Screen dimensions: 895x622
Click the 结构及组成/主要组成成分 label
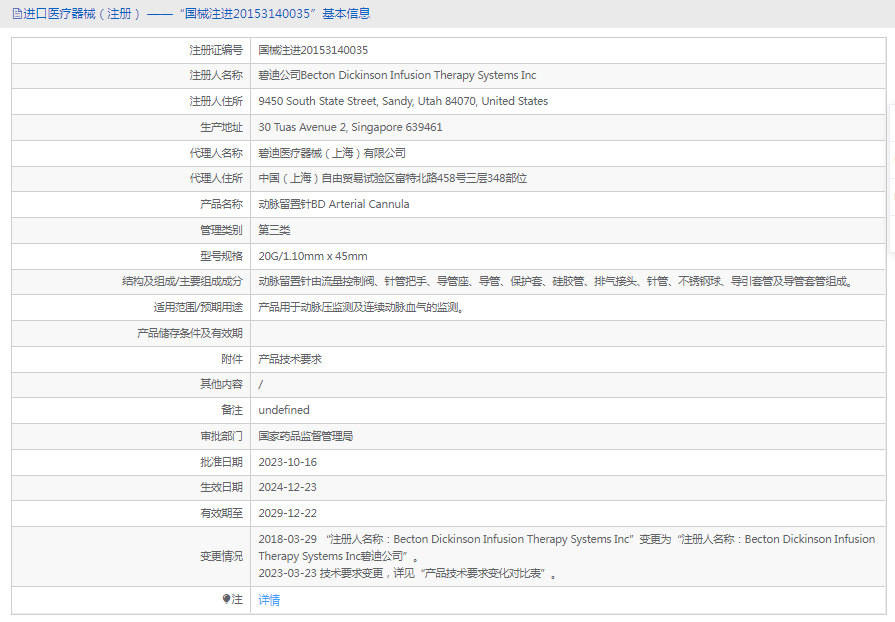[x=182, y=281]
